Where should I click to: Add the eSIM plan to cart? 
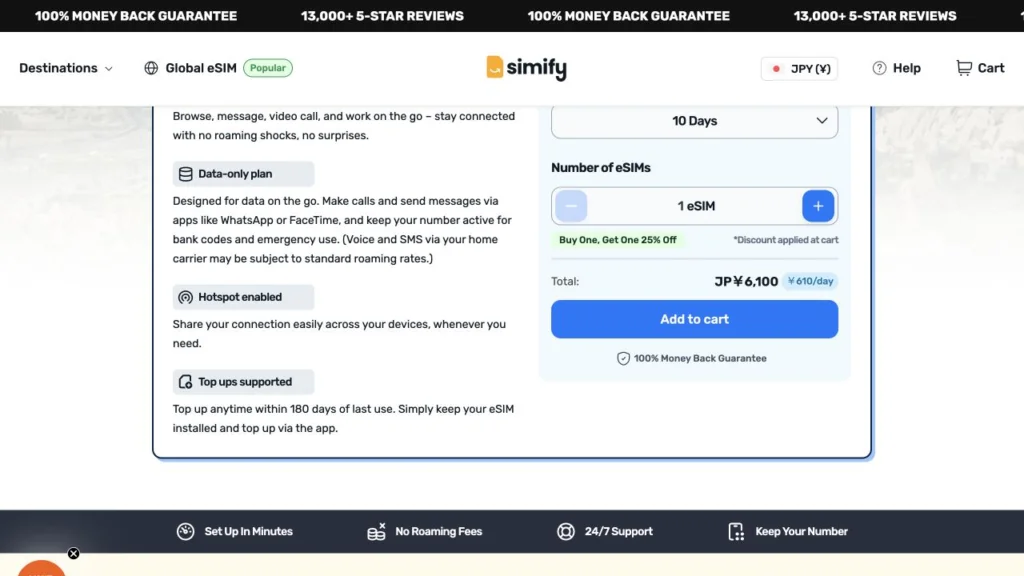[694, 319]
